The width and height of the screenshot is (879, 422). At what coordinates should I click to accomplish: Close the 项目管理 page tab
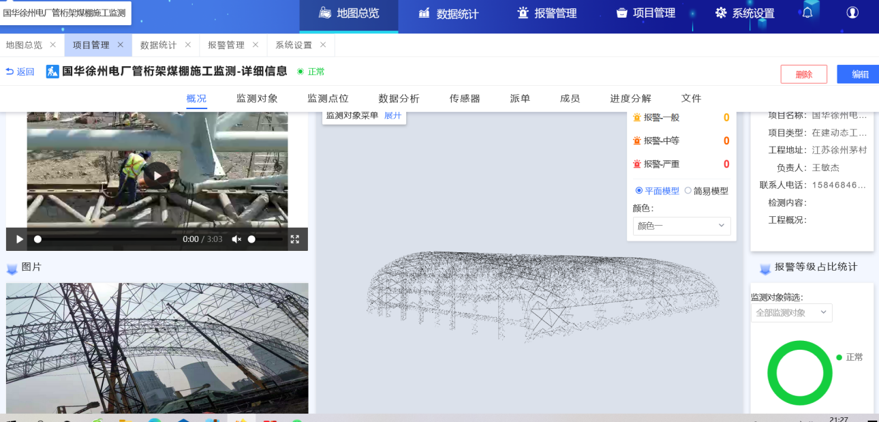(120, 45)
